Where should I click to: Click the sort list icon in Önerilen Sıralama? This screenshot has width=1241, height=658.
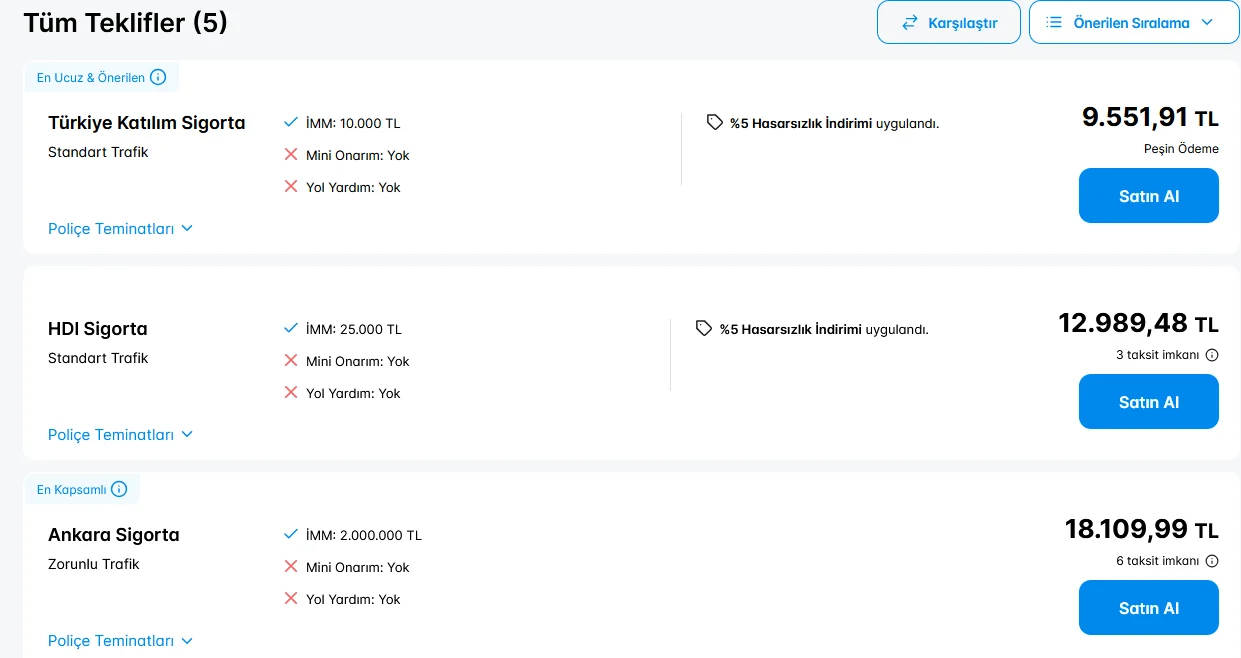coord(1054,22)
